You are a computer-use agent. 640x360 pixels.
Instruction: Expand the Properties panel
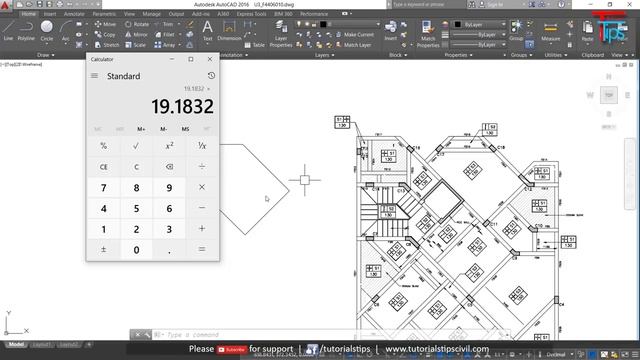point(458,55)
